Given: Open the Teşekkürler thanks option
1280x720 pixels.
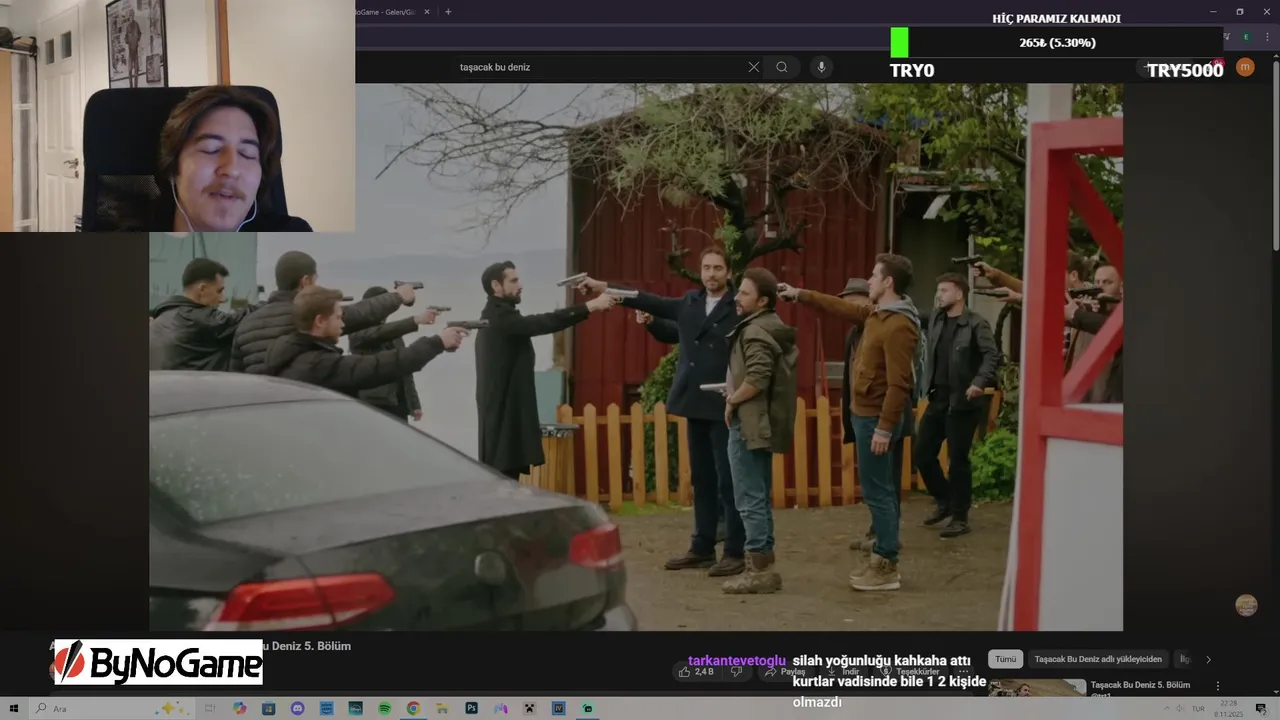Looking at the screenshot, I should (912, 672).
